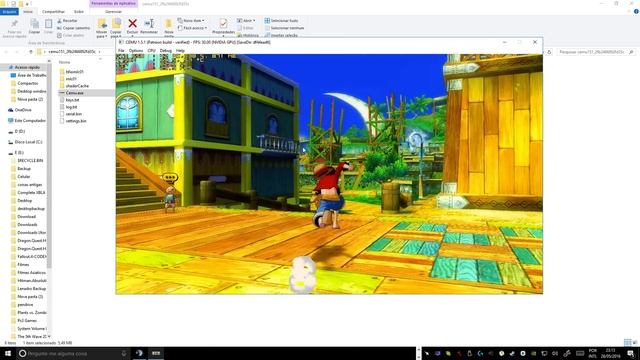Open the File menu in Cemu

tap(121, 51)
